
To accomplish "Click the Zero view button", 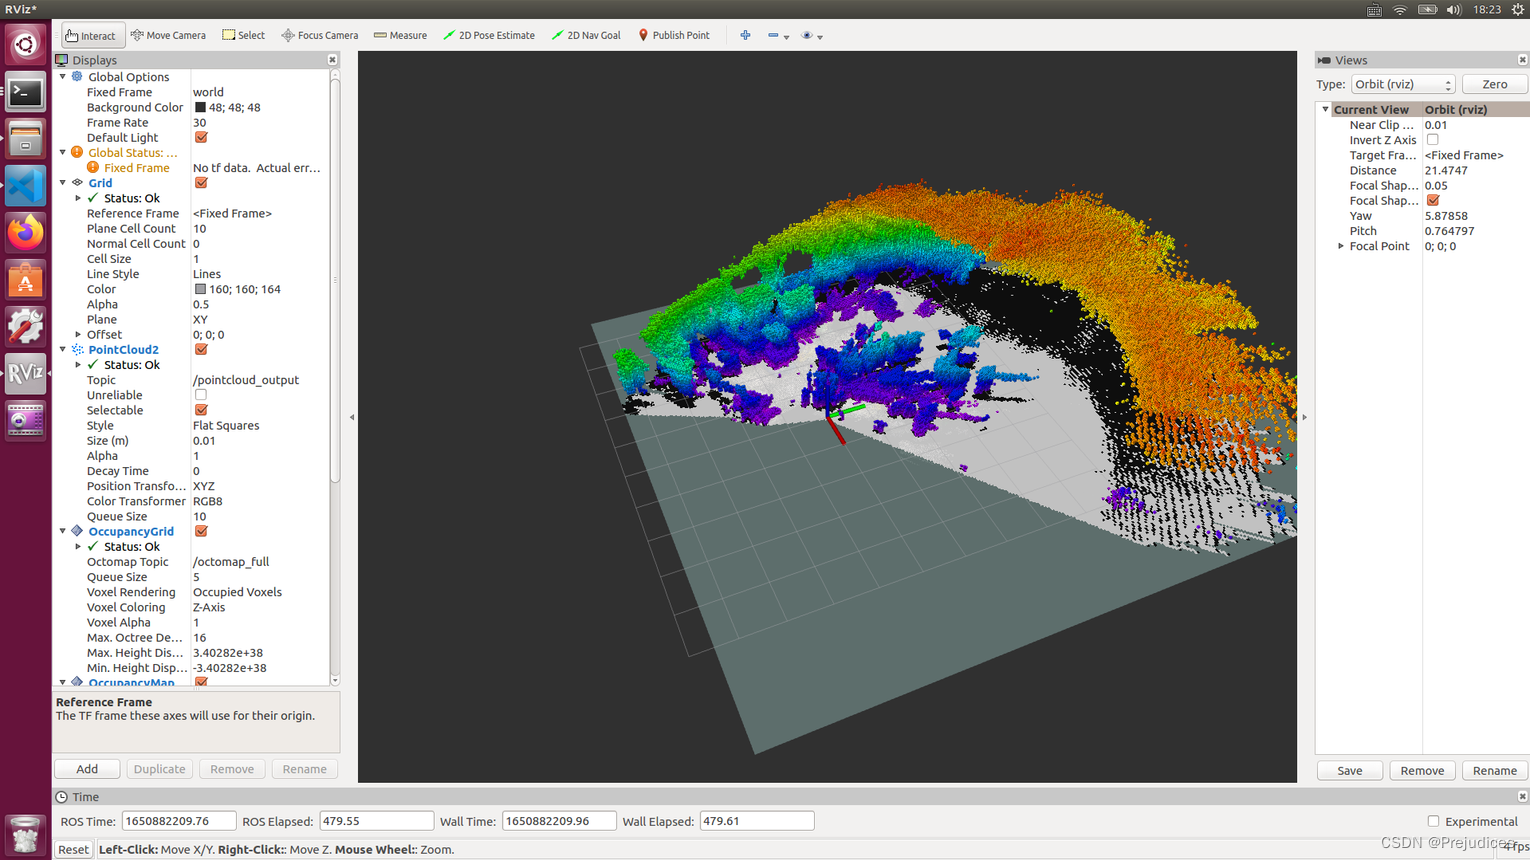I will click(x=1494, y=84).
